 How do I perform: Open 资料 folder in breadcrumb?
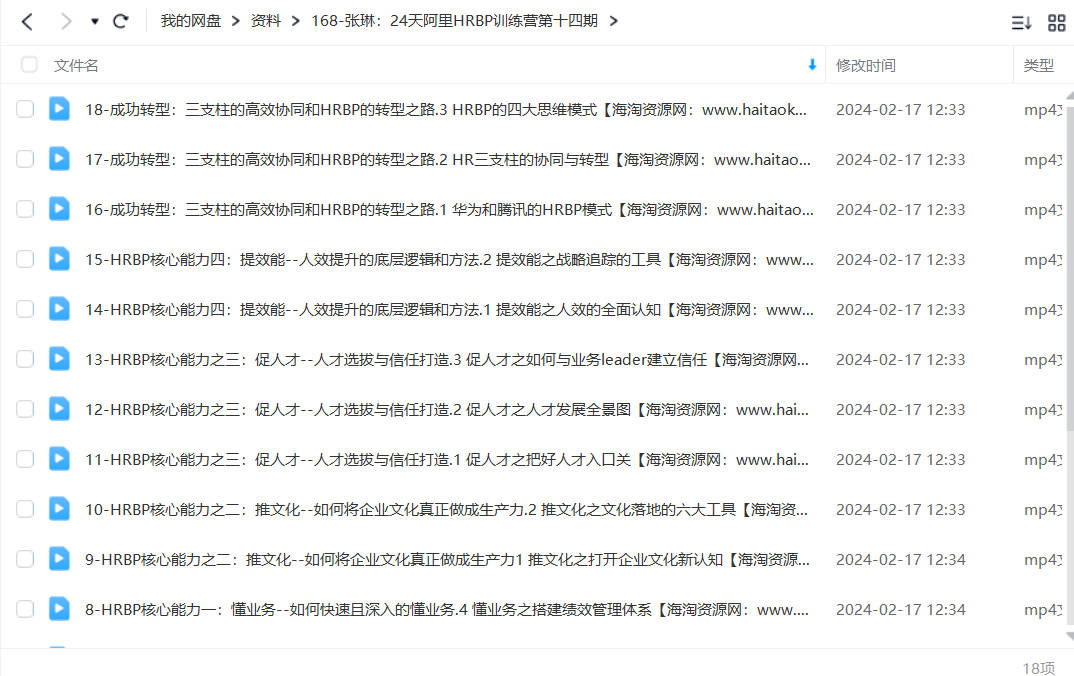266,21
